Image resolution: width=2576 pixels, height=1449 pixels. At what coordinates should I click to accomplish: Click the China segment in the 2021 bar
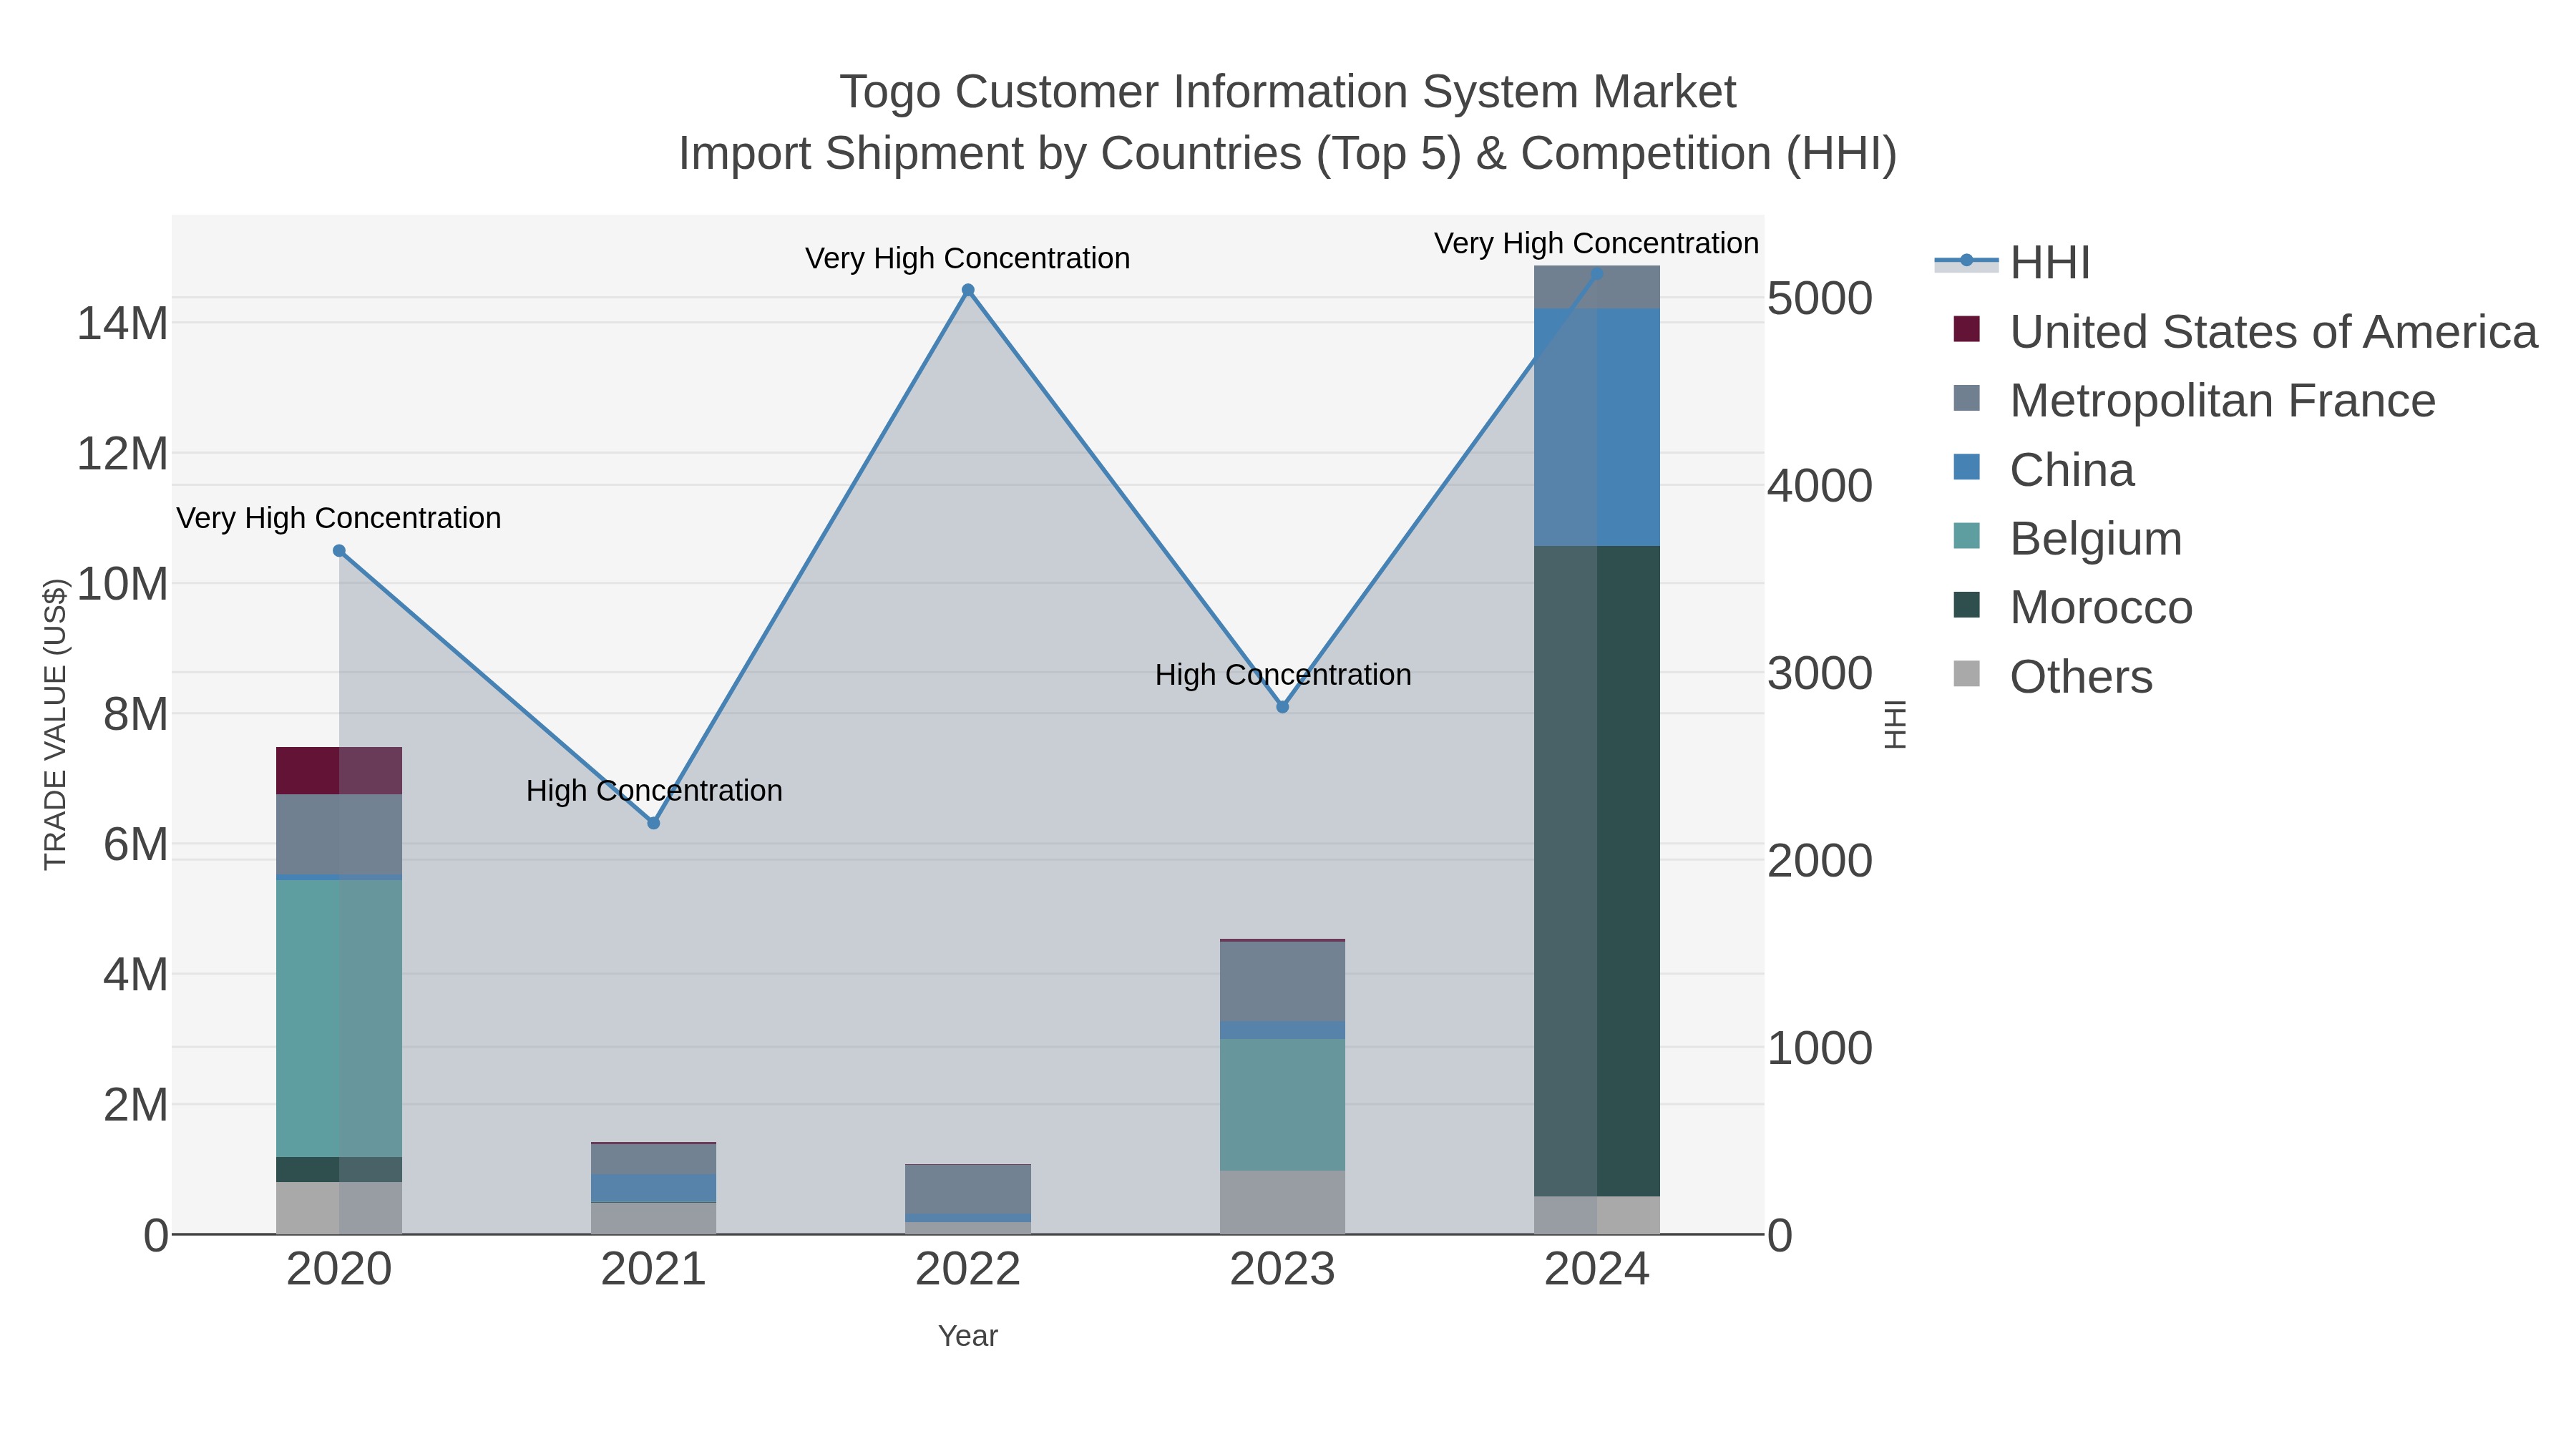(x=654, y=1188)
